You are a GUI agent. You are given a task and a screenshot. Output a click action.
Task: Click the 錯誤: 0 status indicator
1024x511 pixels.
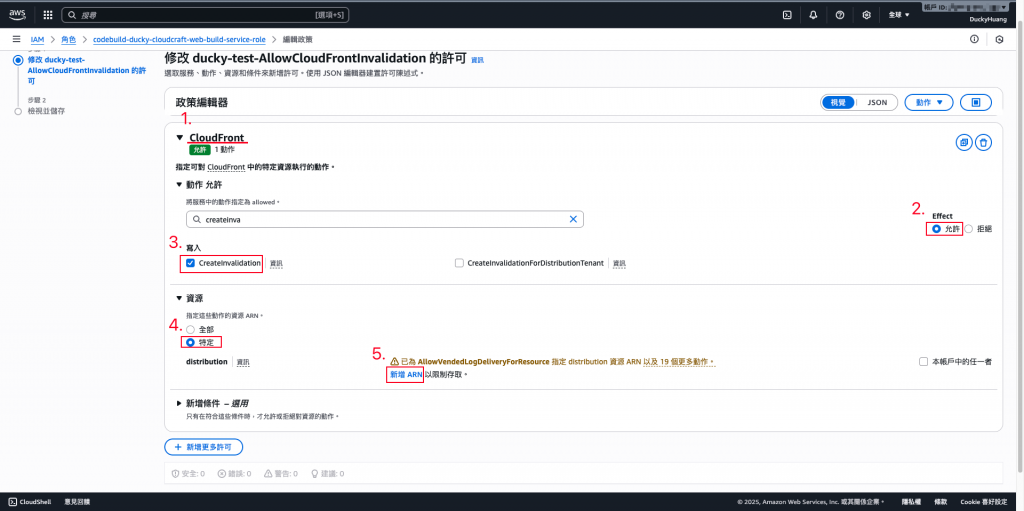click(x=234, y=473)
